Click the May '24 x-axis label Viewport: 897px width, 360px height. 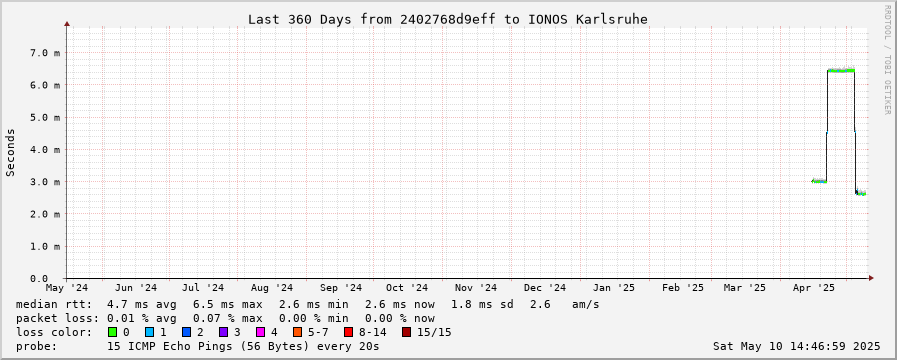coord(67,288)
